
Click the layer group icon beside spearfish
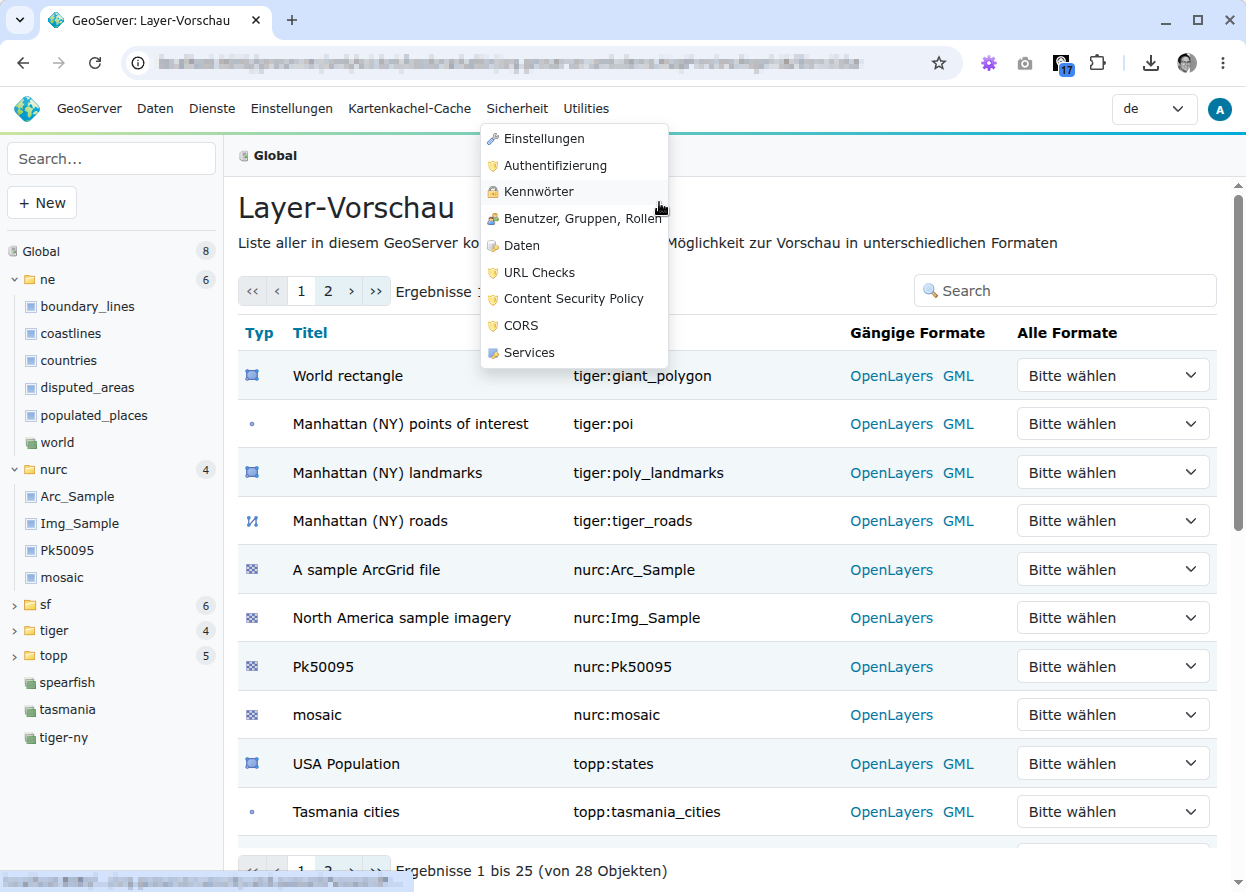30,683
